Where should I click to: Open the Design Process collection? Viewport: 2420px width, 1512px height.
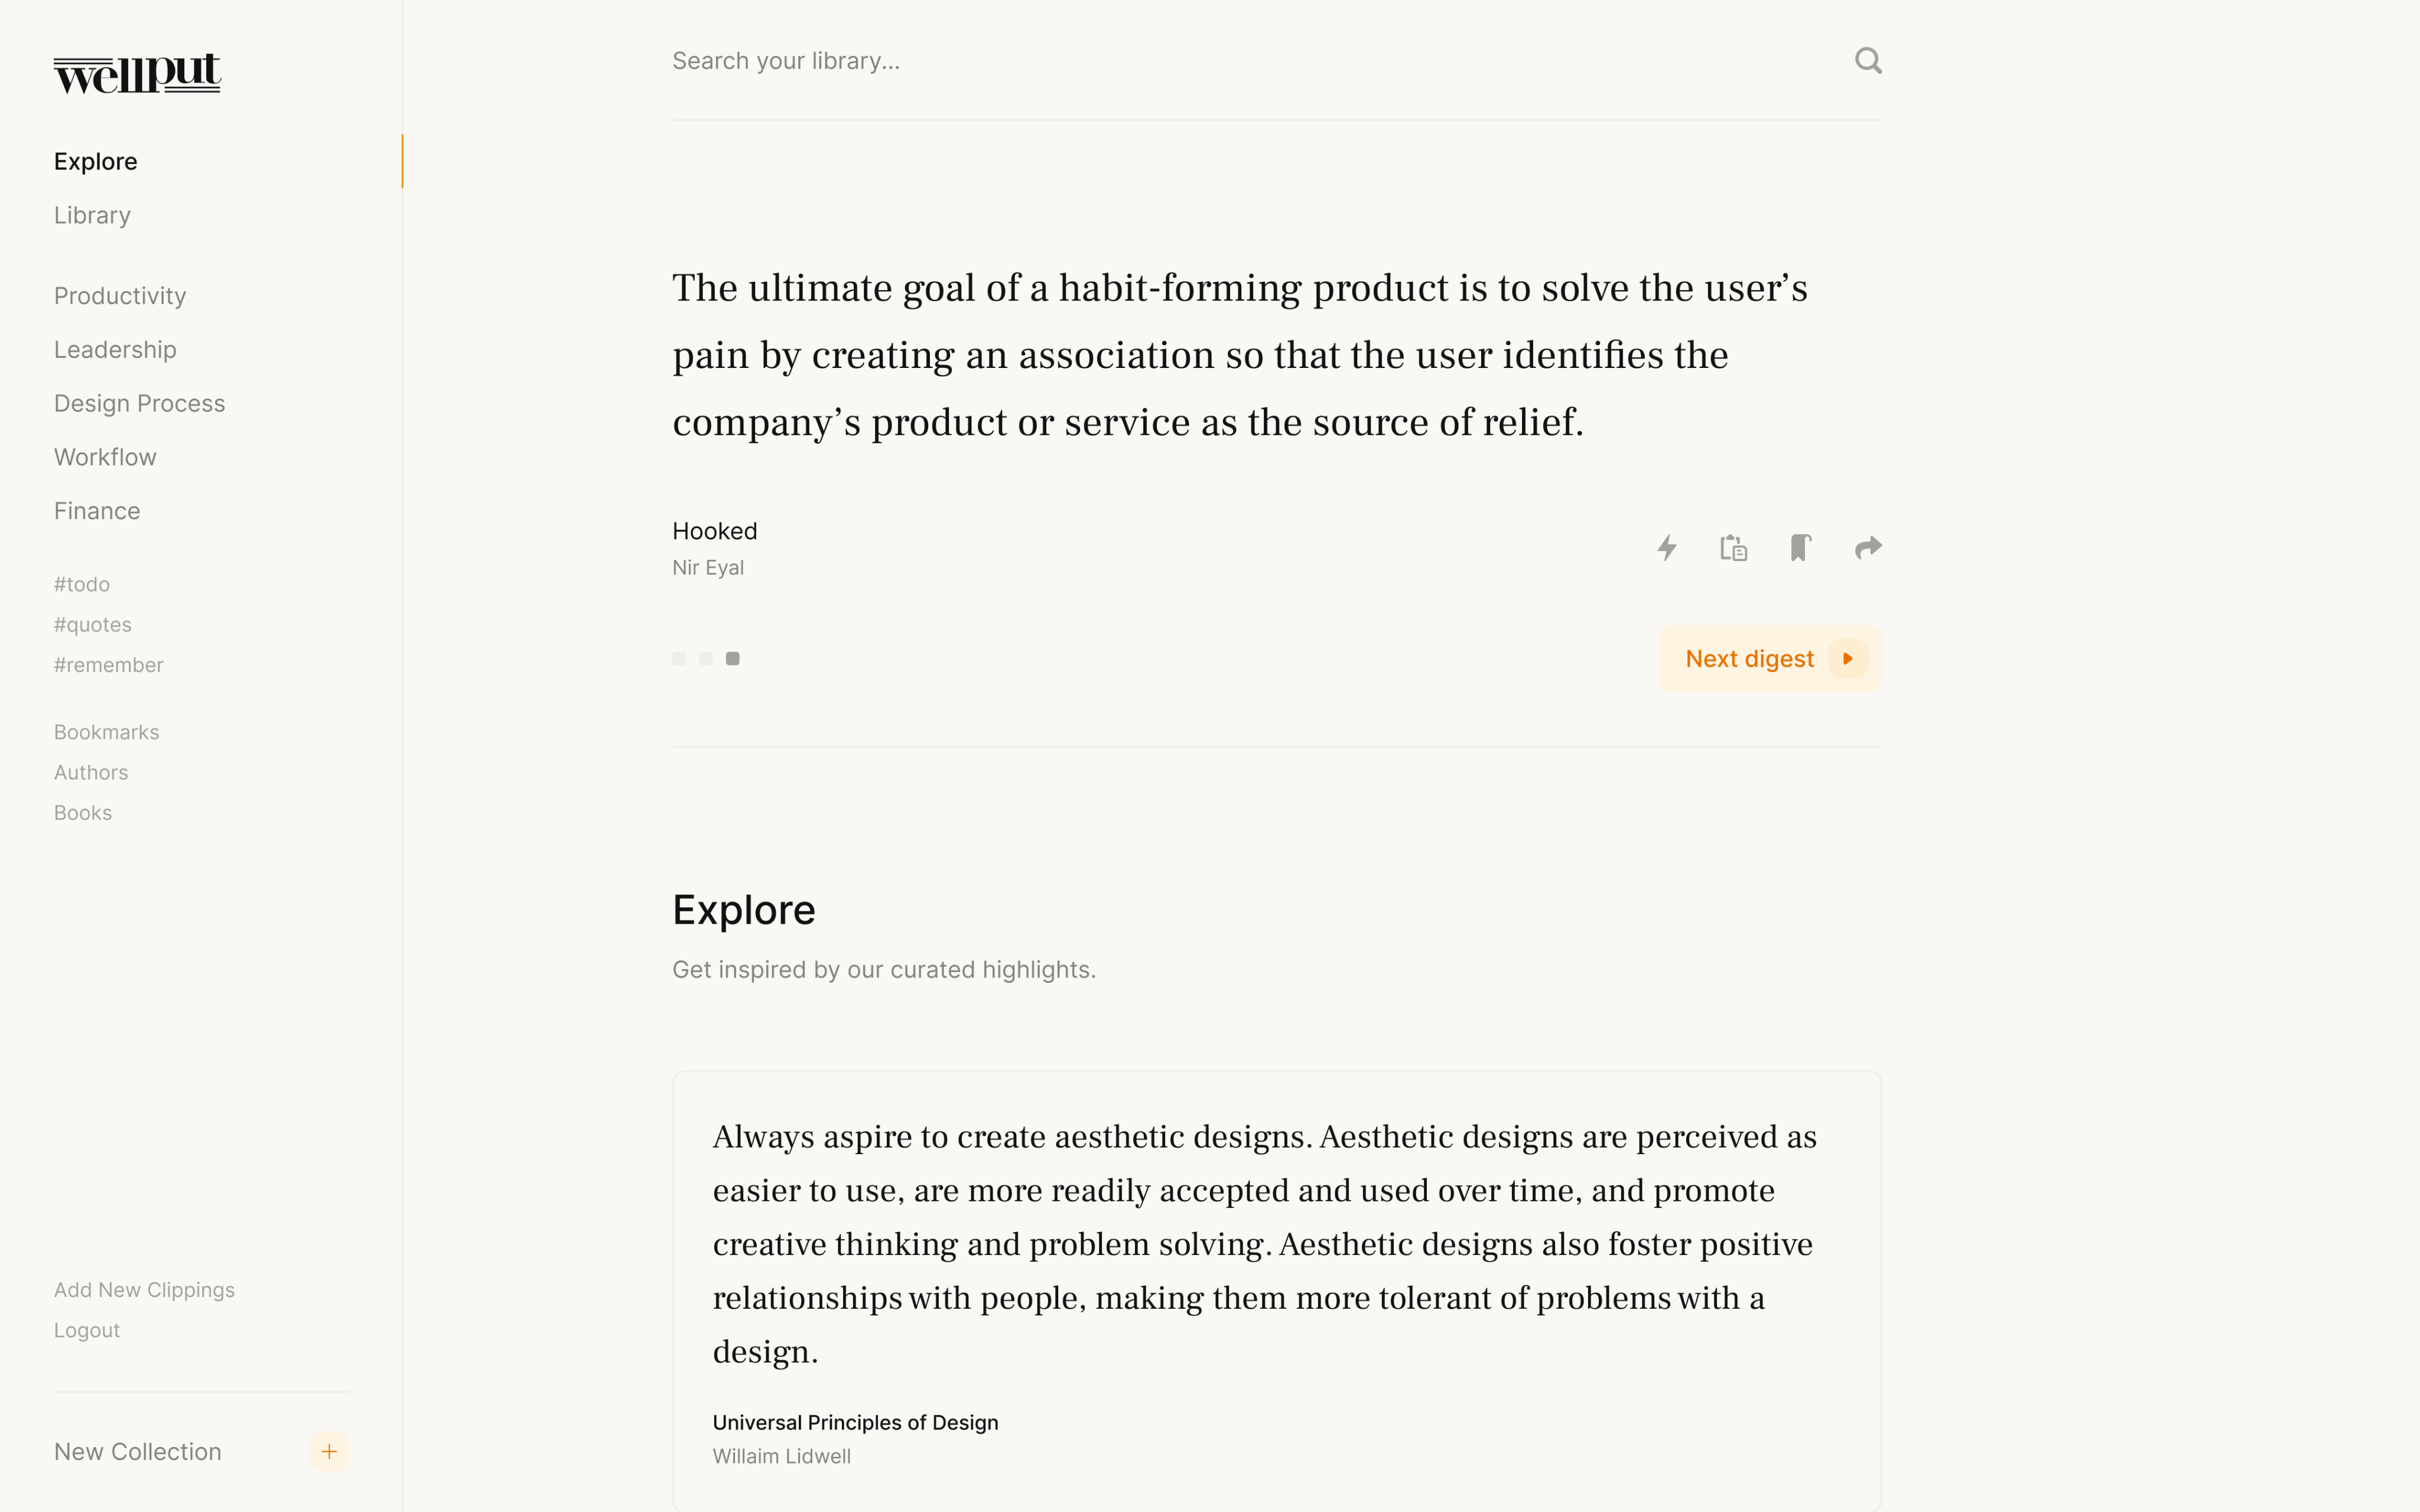(x=140, y=404)
